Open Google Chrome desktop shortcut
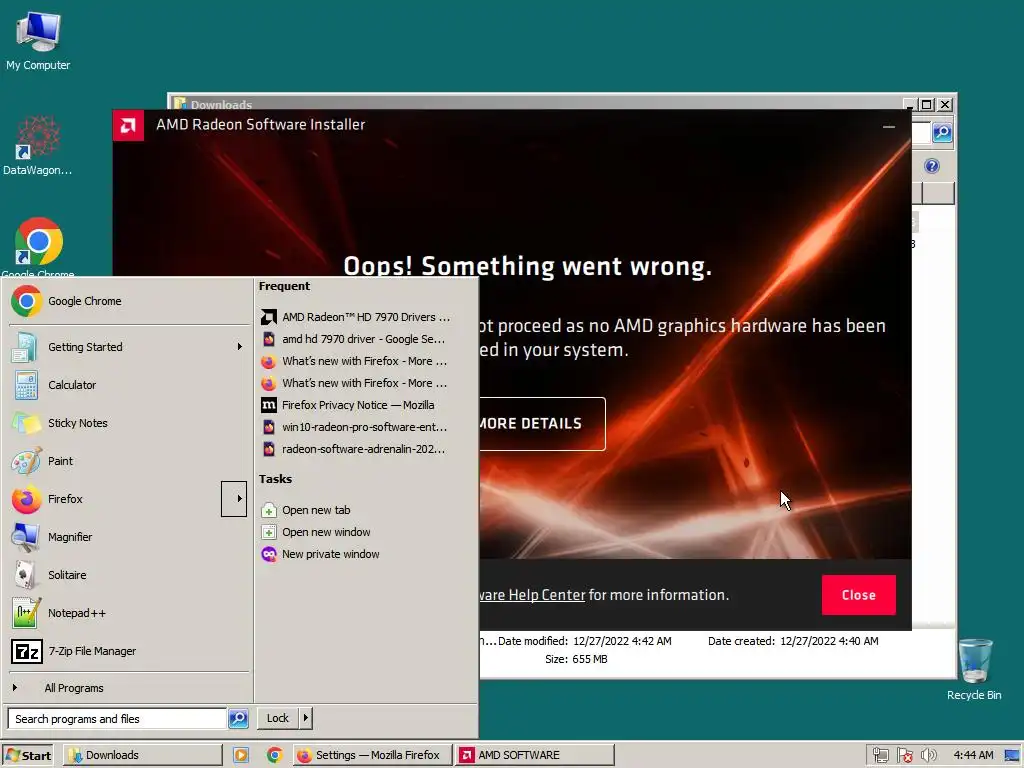The height and width of the screenshot is (768, 1024). pos(38,247)
